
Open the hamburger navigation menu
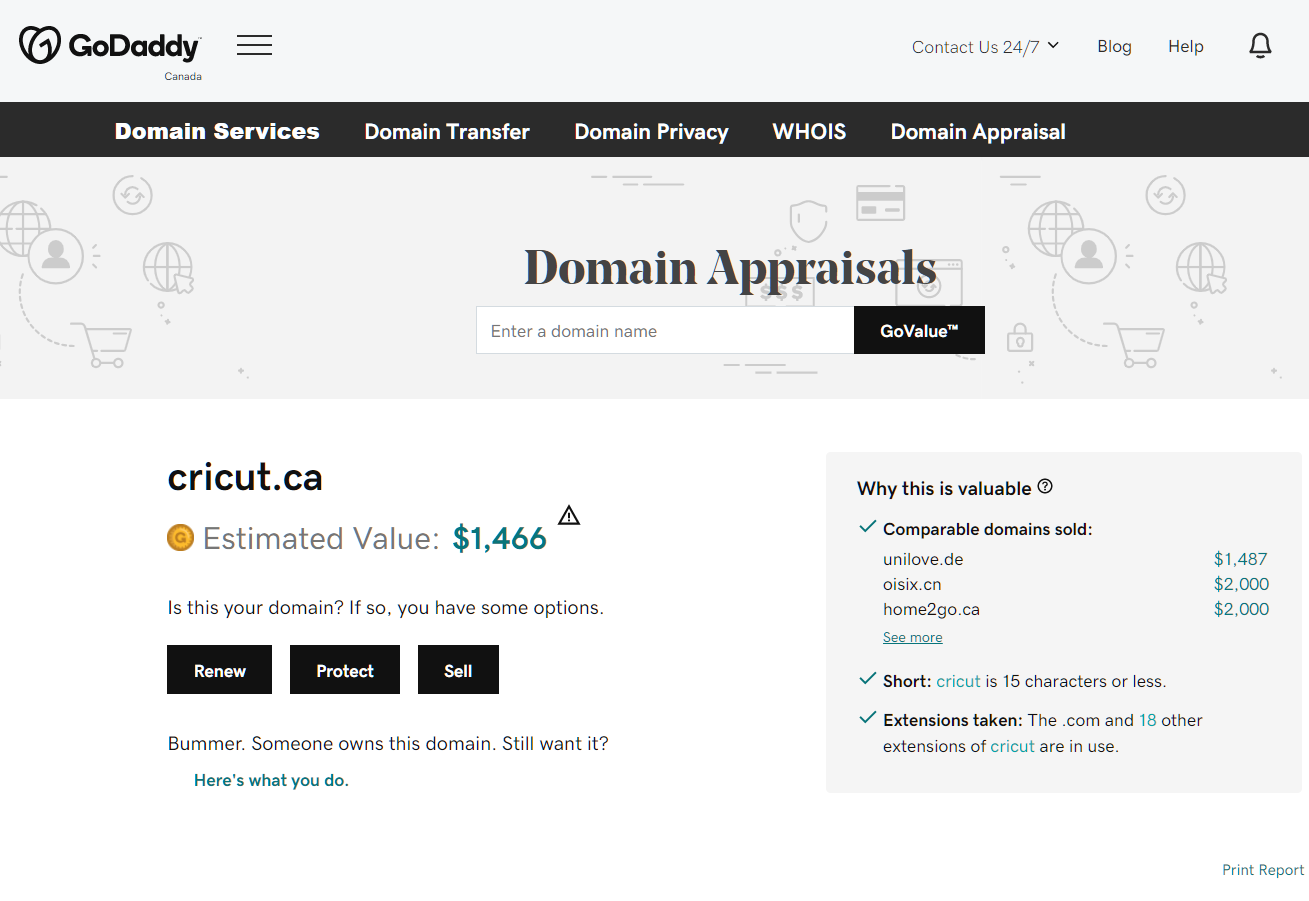(x=254, y=45)
